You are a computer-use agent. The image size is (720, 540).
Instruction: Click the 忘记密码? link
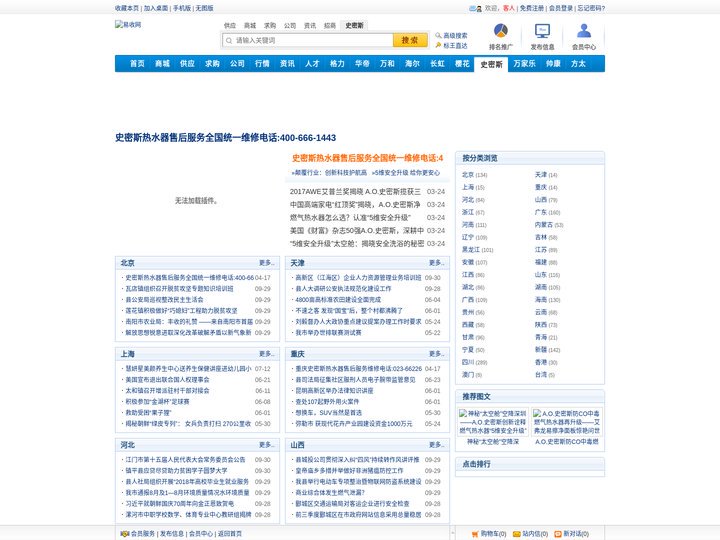(x=591, y=8)
